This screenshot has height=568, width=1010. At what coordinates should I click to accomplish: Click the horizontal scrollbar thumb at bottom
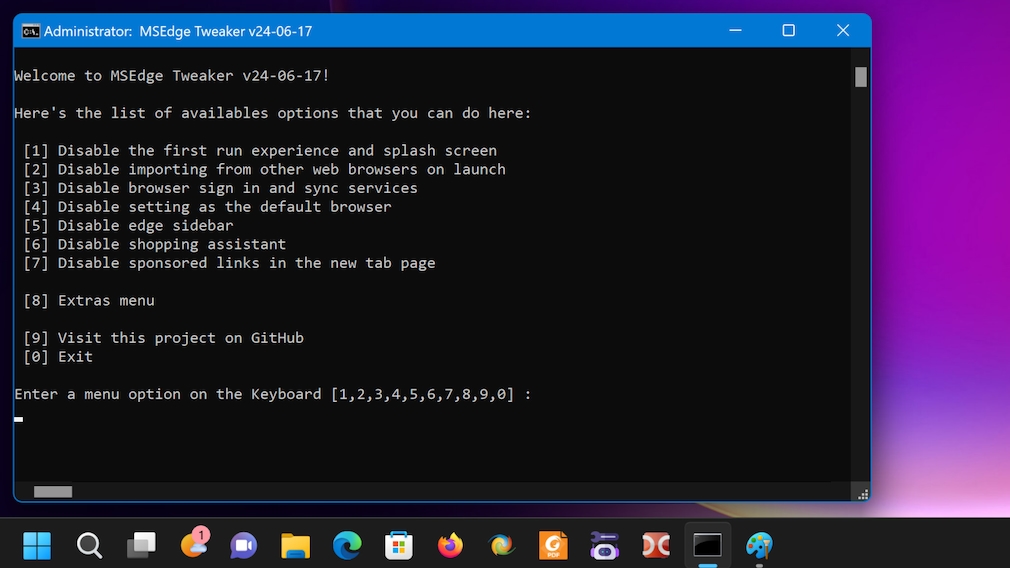point(53,492)
